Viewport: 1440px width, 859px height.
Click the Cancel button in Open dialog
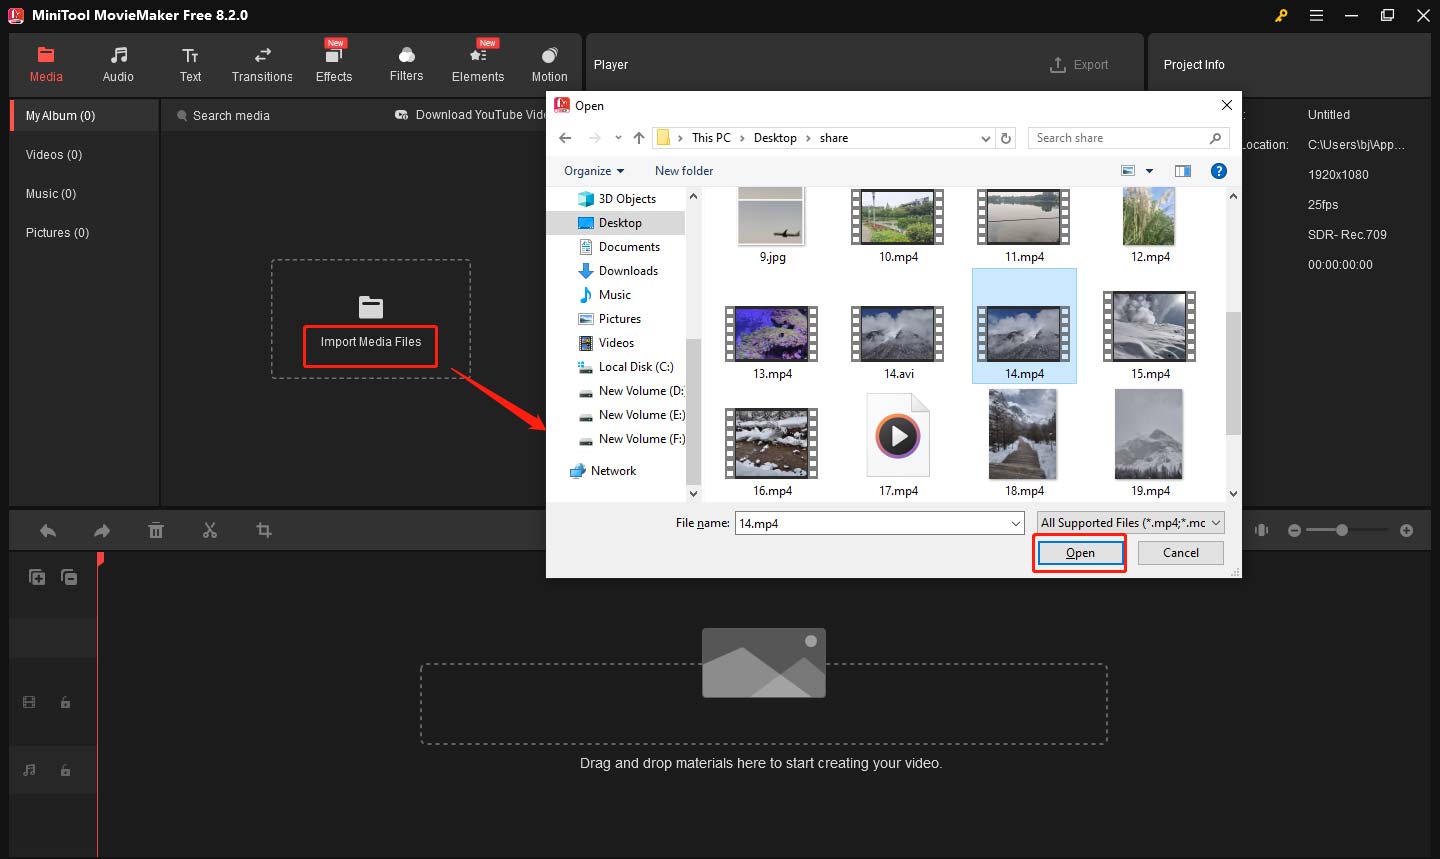[x=1180, y=553]
